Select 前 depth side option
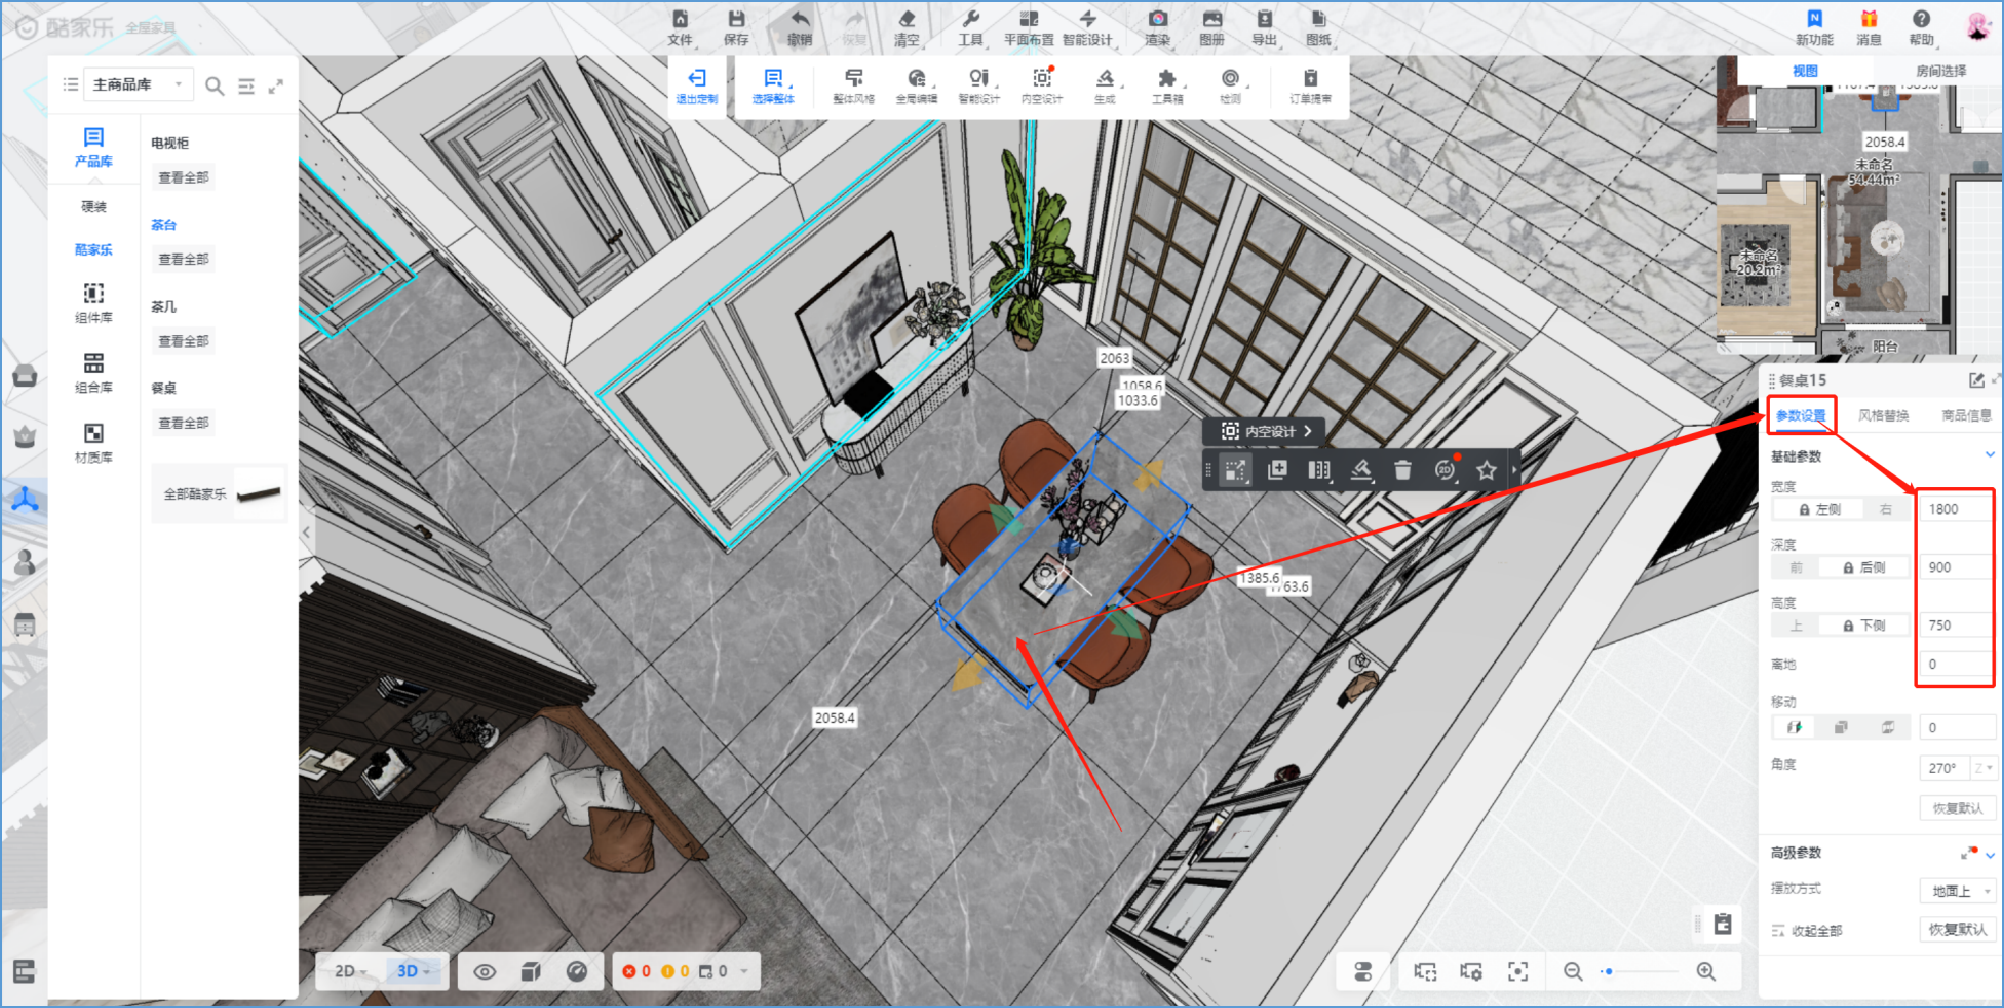 1797,567
